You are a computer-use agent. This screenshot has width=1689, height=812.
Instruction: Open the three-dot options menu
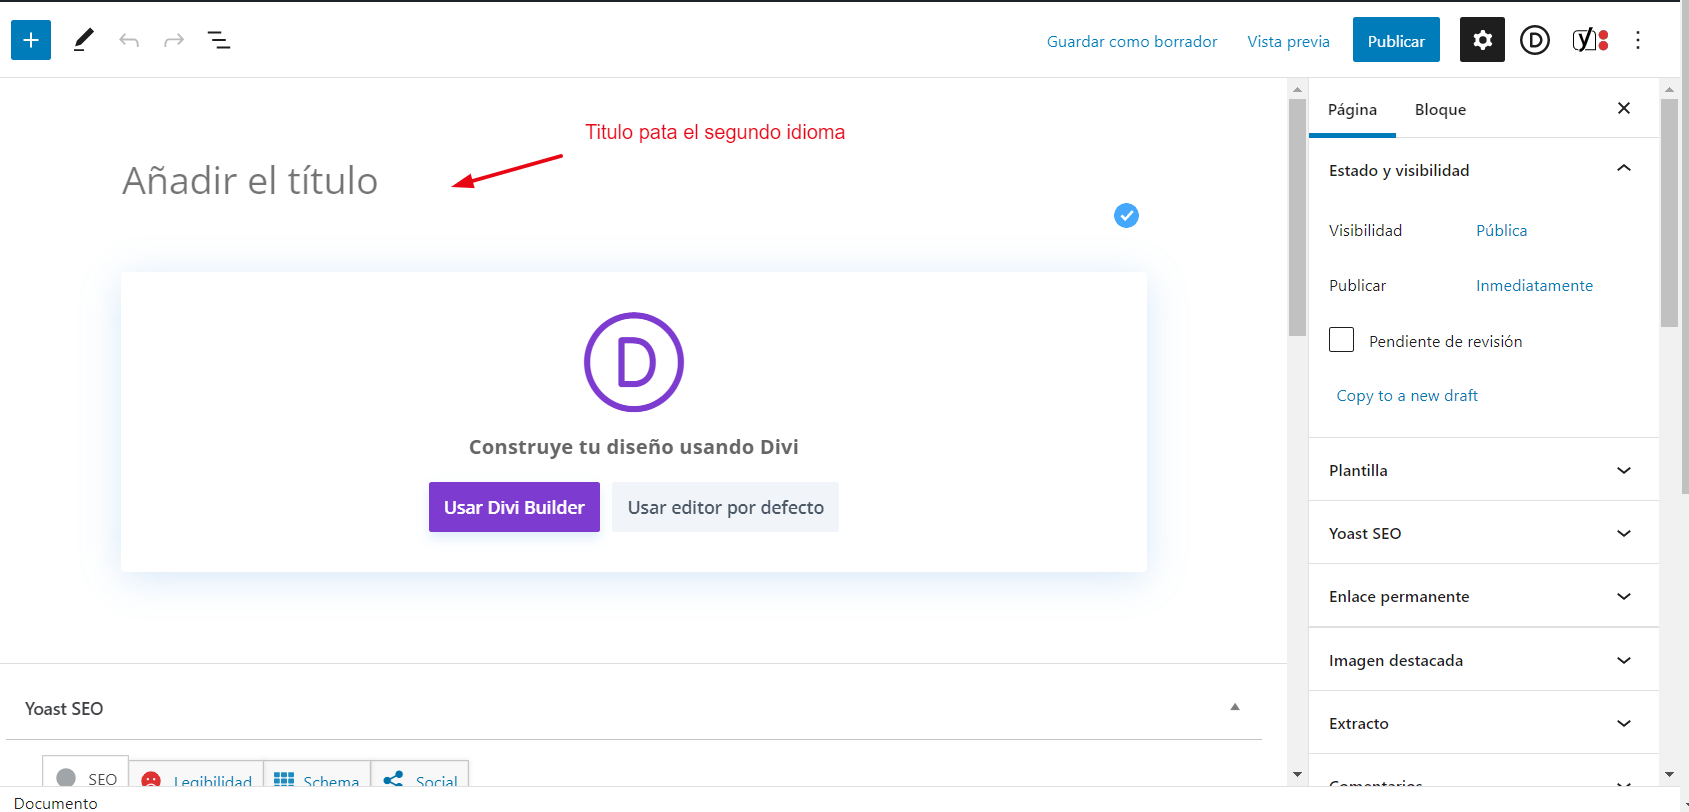tap(1638, 40)
